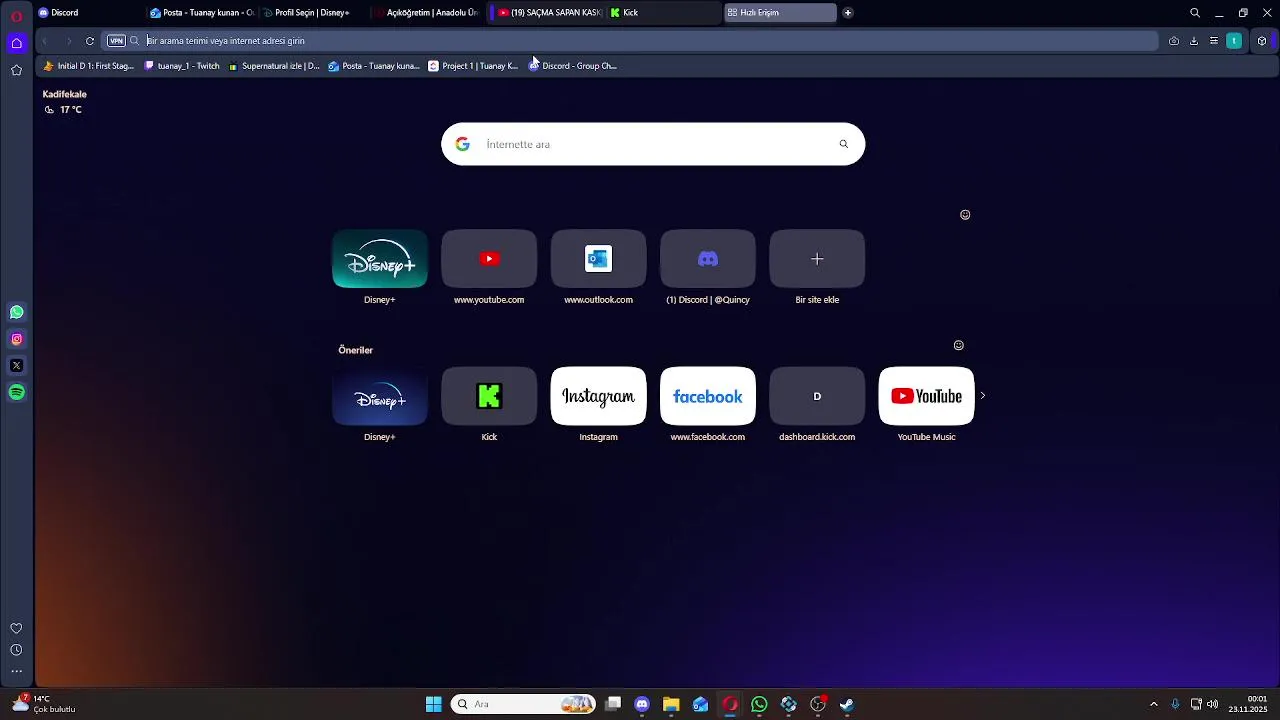The height and width of the screenshot is (720, 1280).
Task: Switch to the Discord tab
Action: tap(88, 13)
